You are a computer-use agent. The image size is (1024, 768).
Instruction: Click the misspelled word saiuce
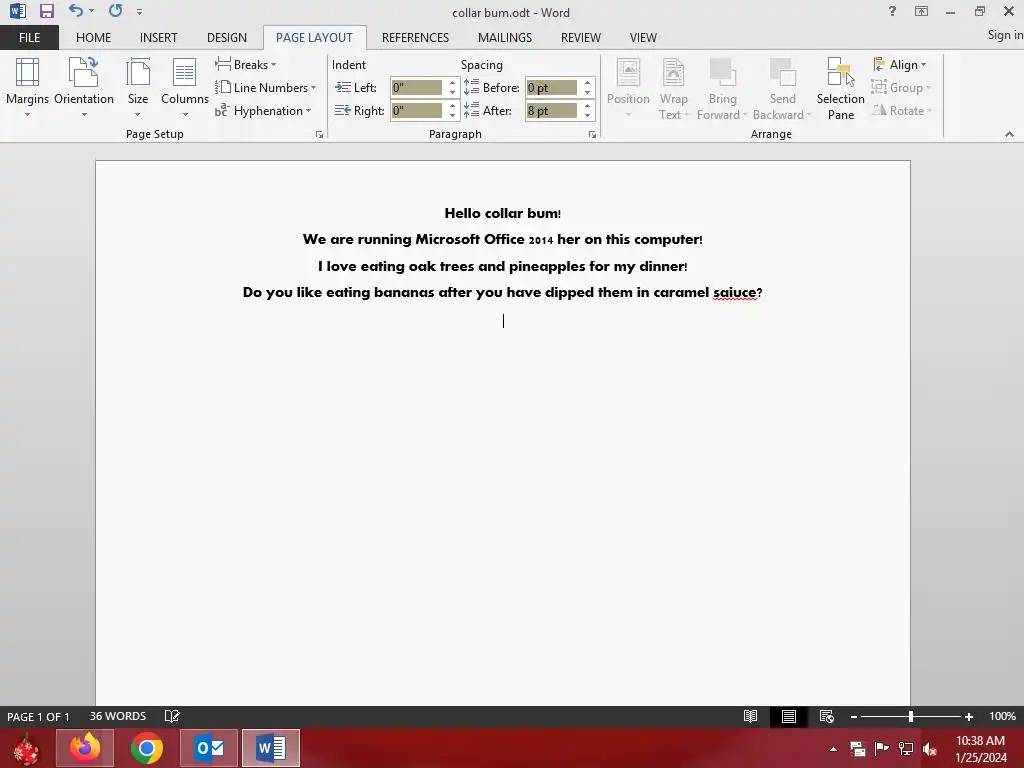pyautogui.click(x=734, y=293)
